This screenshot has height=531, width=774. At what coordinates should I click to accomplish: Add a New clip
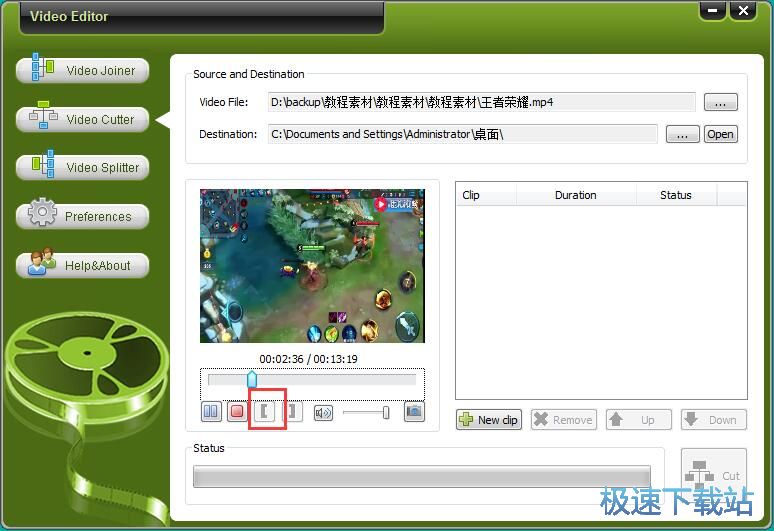tap(489, 420)
